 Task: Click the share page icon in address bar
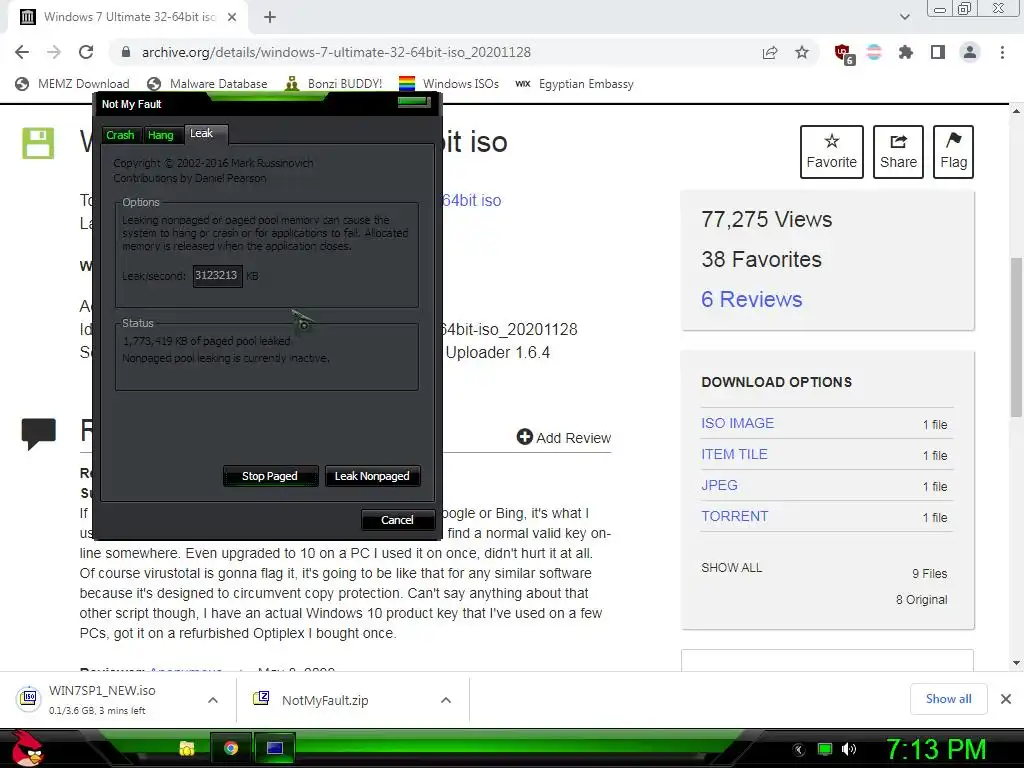(770, 52)
